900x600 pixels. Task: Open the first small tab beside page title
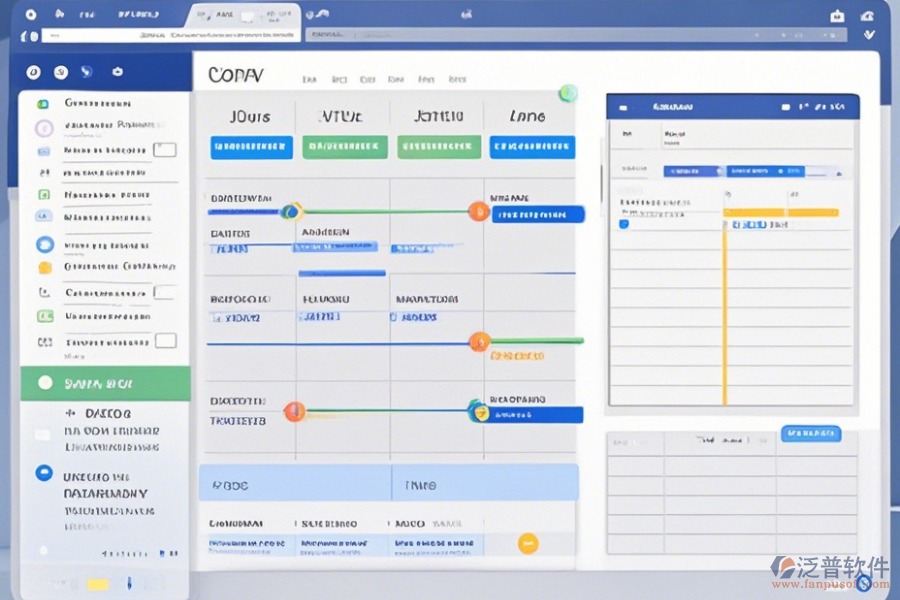click(309, 79)
